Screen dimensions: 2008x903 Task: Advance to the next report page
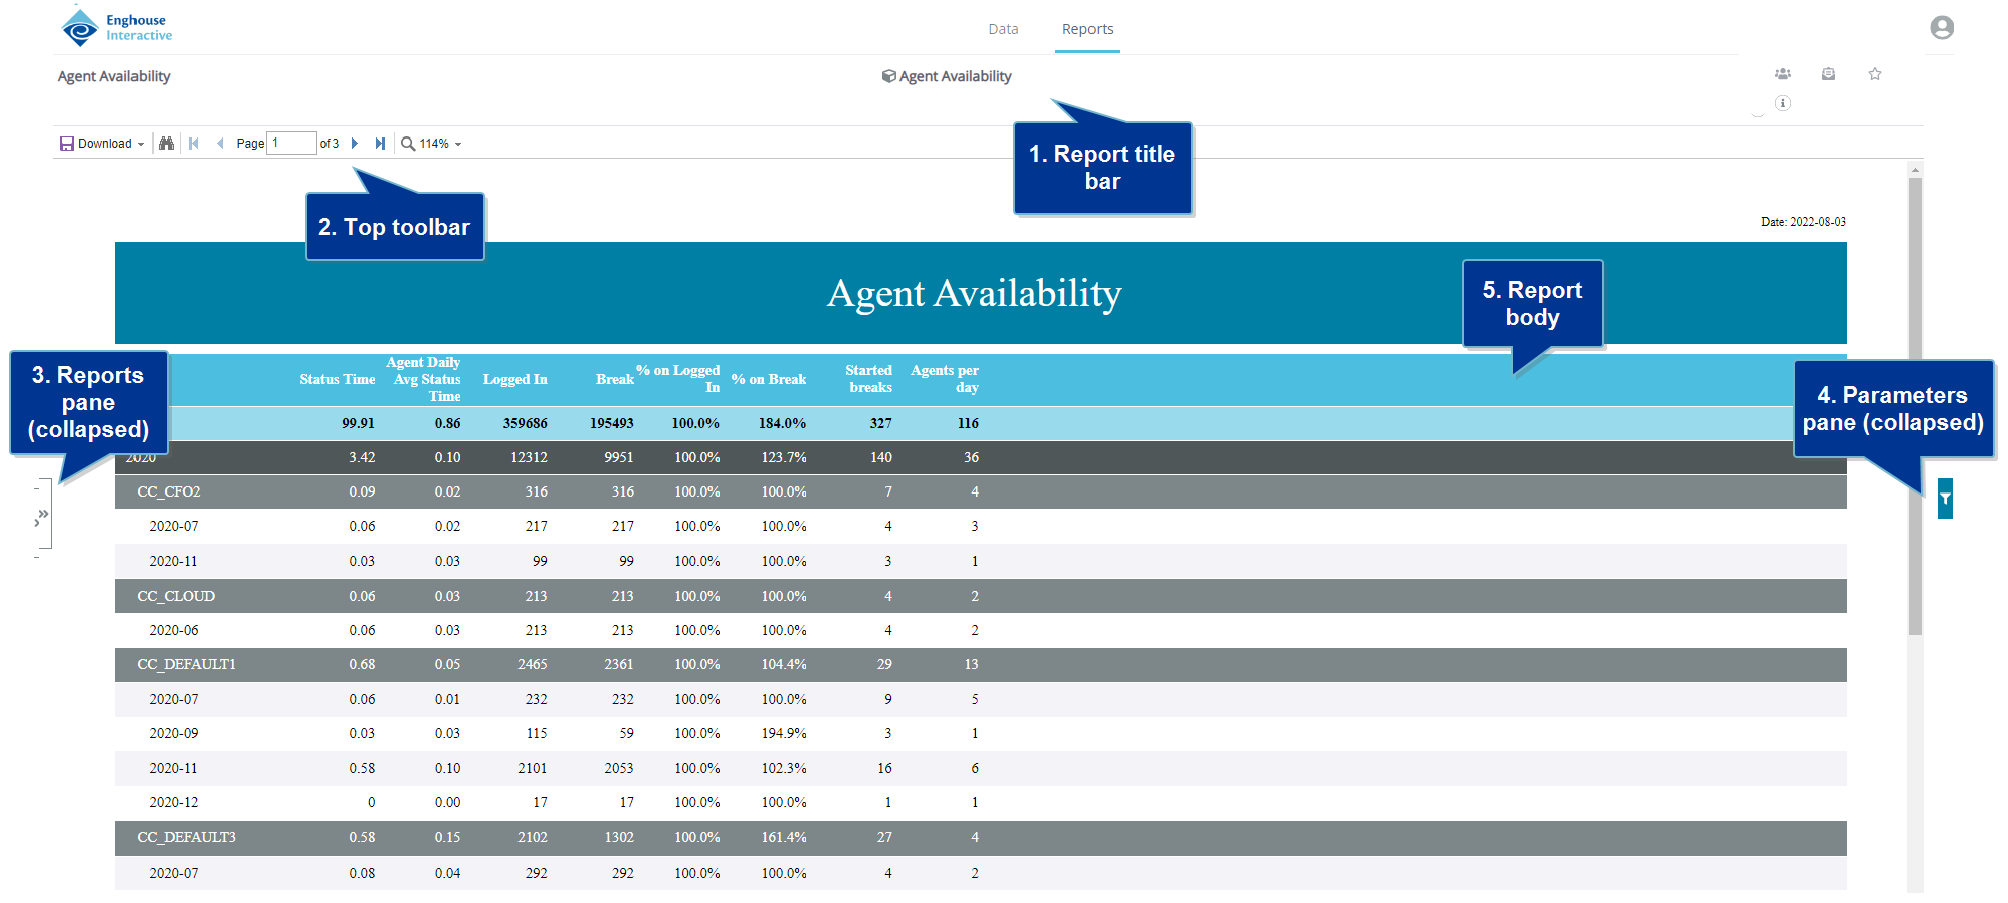[355, 144]
